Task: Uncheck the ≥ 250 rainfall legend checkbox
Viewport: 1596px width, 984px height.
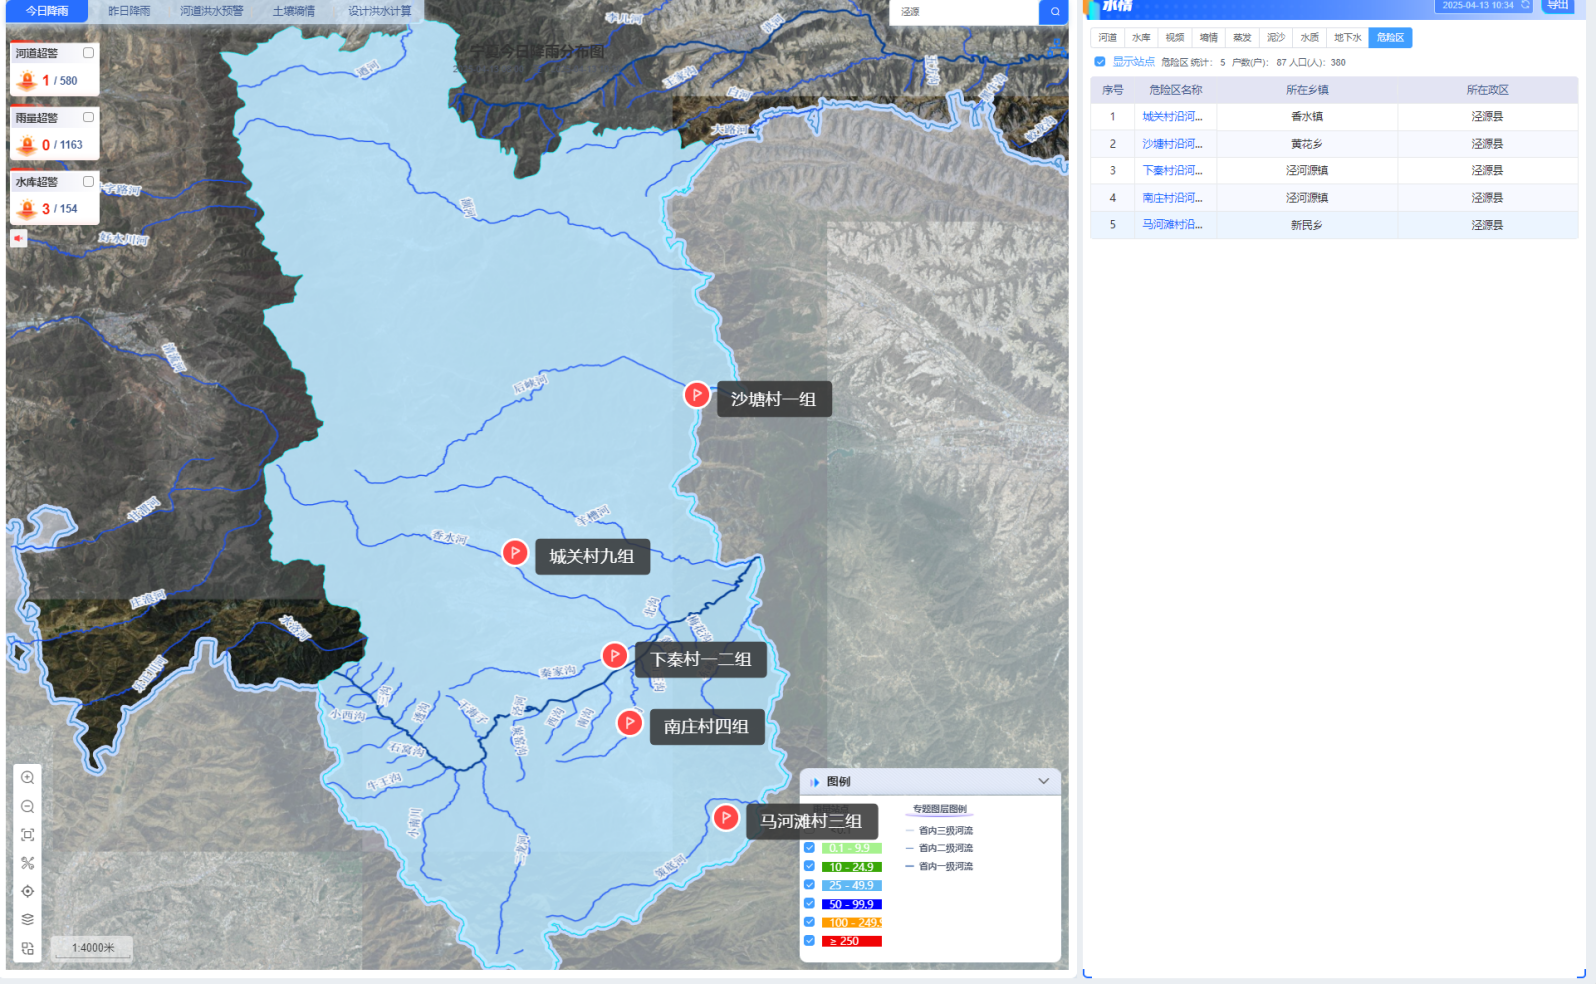Action: pos(809,941)
